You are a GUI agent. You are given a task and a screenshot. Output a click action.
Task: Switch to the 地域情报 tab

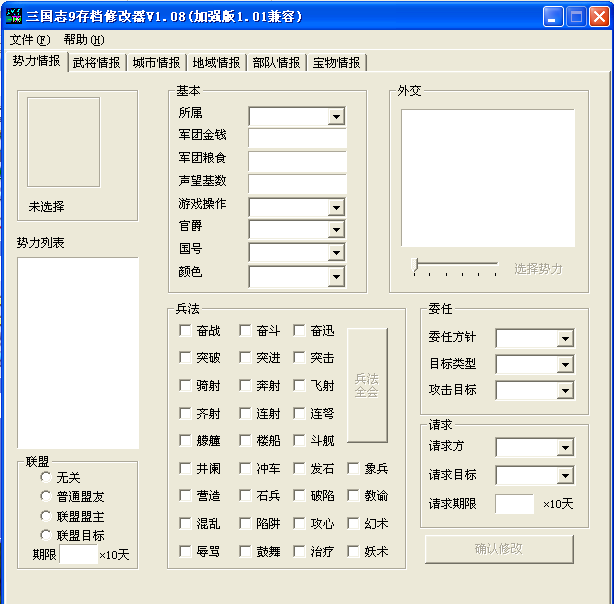(x=216, y=63)
